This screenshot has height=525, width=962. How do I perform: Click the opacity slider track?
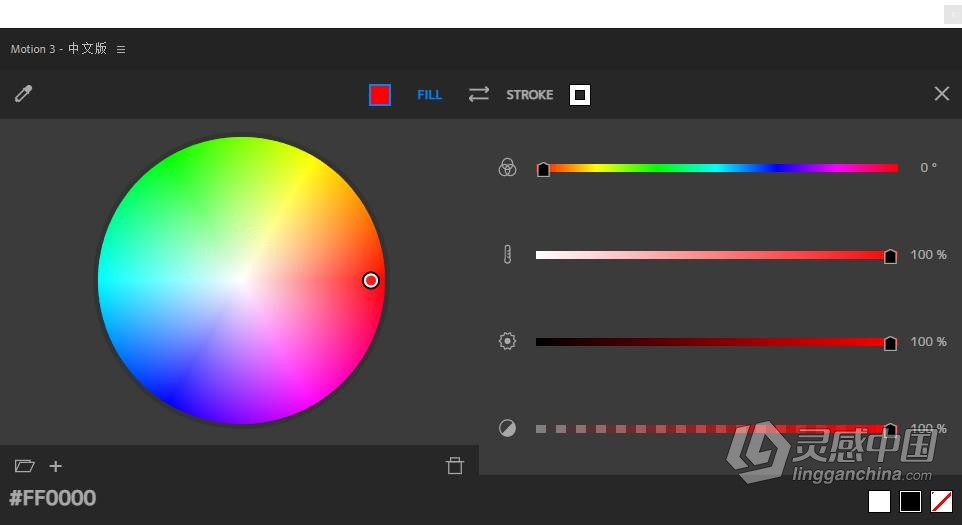coord(717,429)
